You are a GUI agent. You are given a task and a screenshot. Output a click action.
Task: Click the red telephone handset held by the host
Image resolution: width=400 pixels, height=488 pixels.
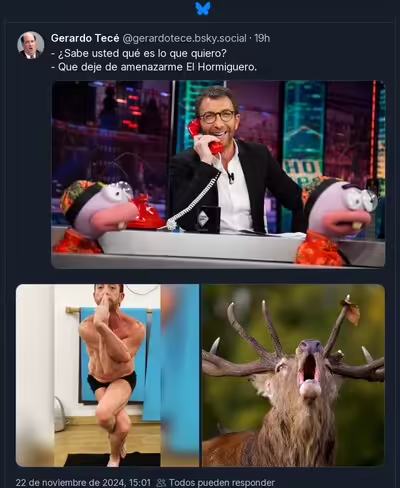(x=206, y=136)
